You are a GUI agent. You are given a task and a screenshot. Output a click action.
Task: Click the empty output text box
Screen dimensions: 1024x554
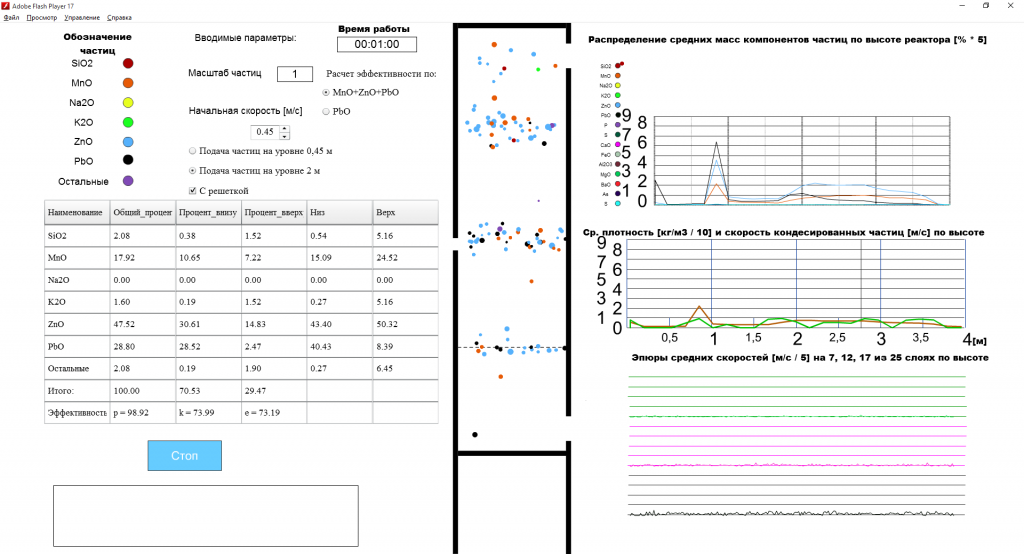(x=206, y=516)
